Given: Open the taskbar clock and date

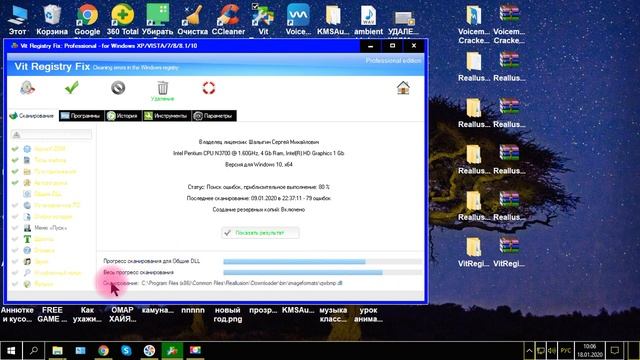Looking at the screenshot, I should 590,351.
